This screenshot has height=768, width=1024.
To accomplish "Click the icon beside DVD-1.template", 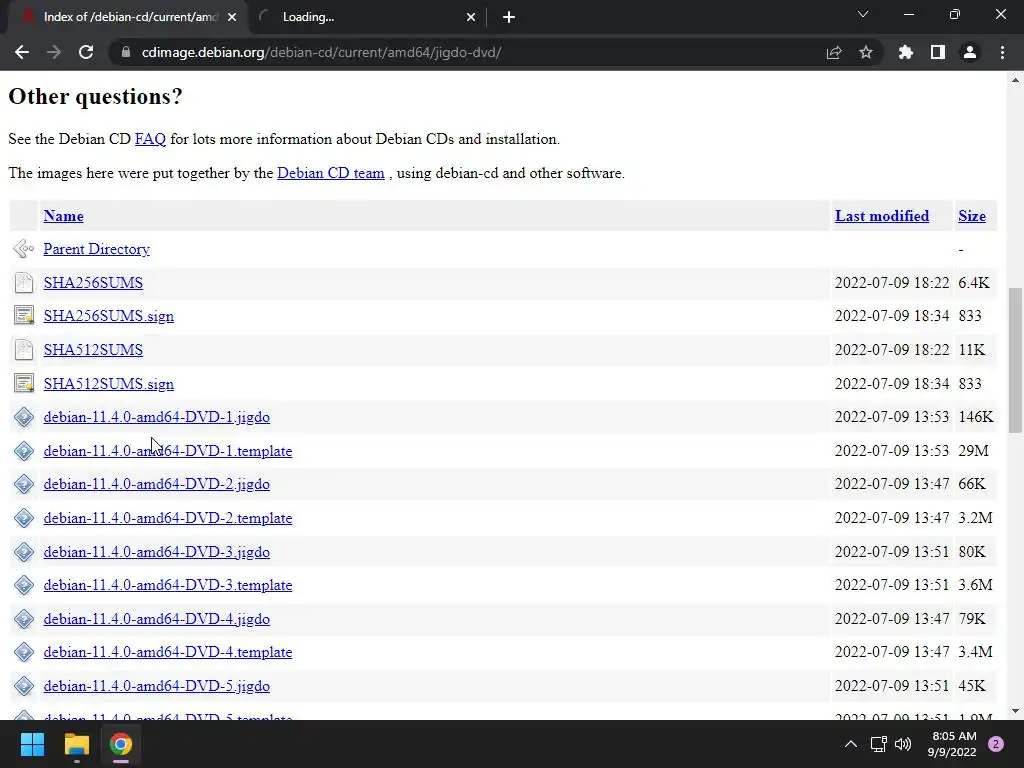I will 24,451.
